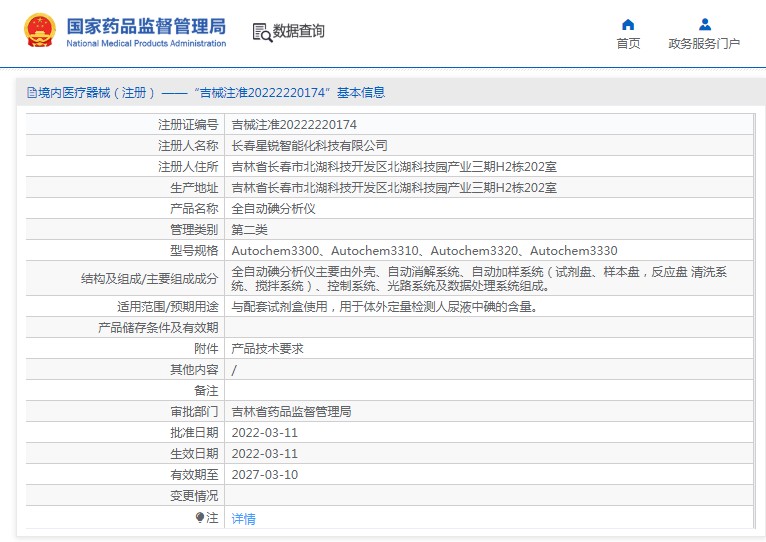Click the 批准日期 label
Screen dimensions: 766x542
click(194, 433)
